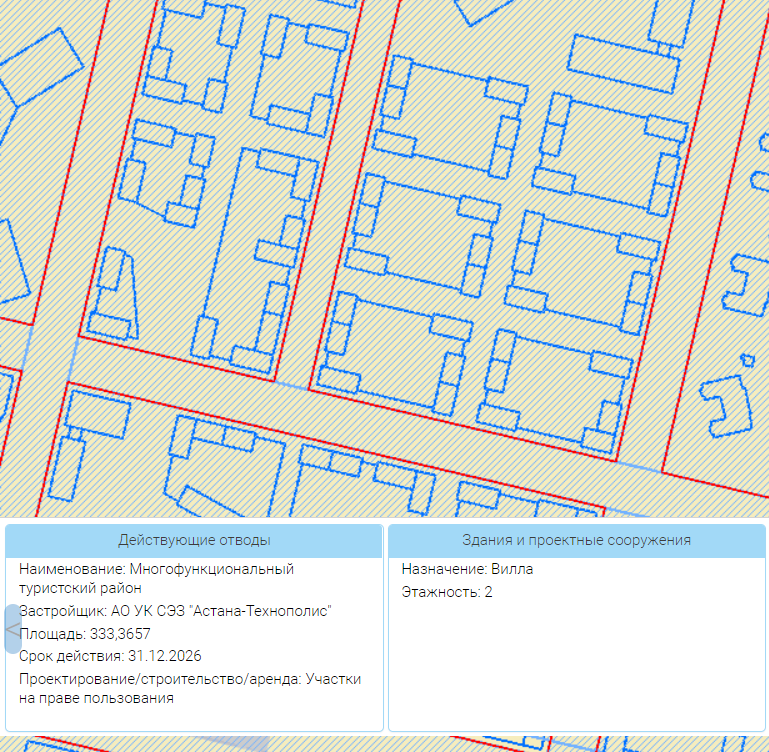Click the 'Застройщик: АО УК СЭЗ' line

[x=174, y=610]
